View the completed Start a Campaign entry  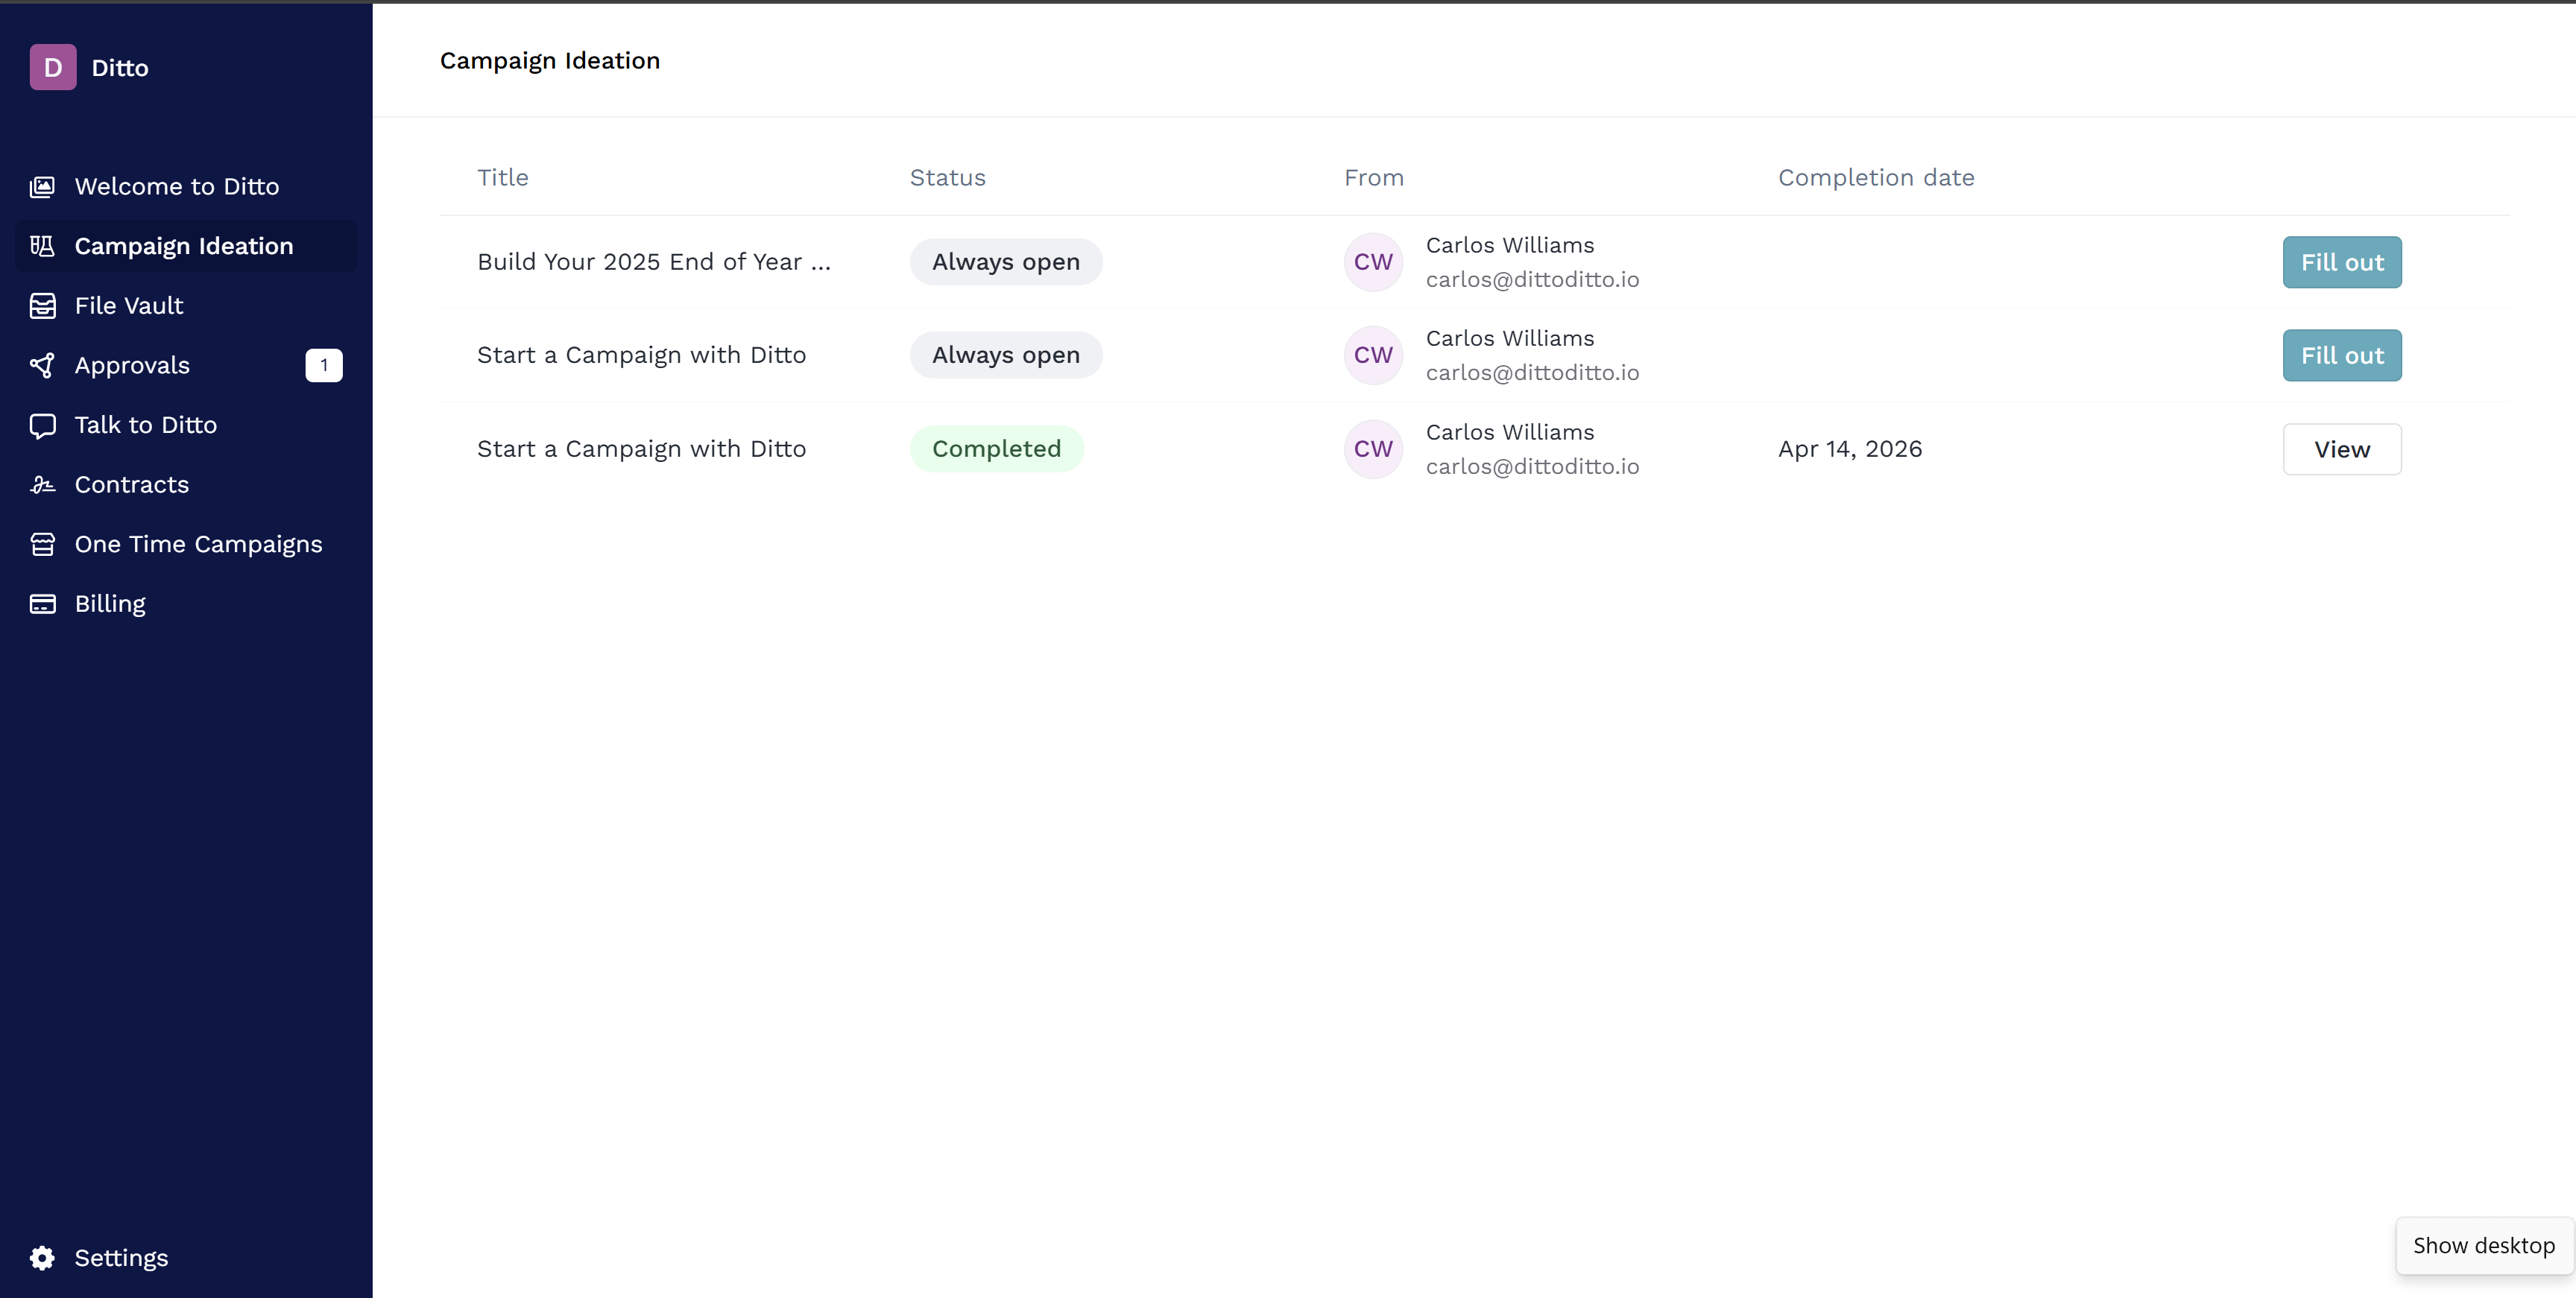click(x=2342, y=448)
